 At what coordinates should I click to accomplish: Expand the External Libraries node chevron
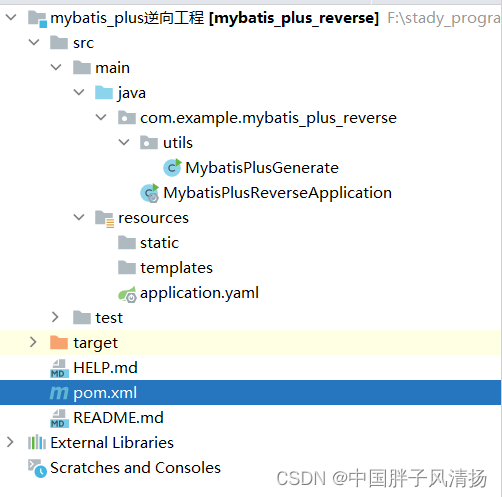click(x=10, y=442)
